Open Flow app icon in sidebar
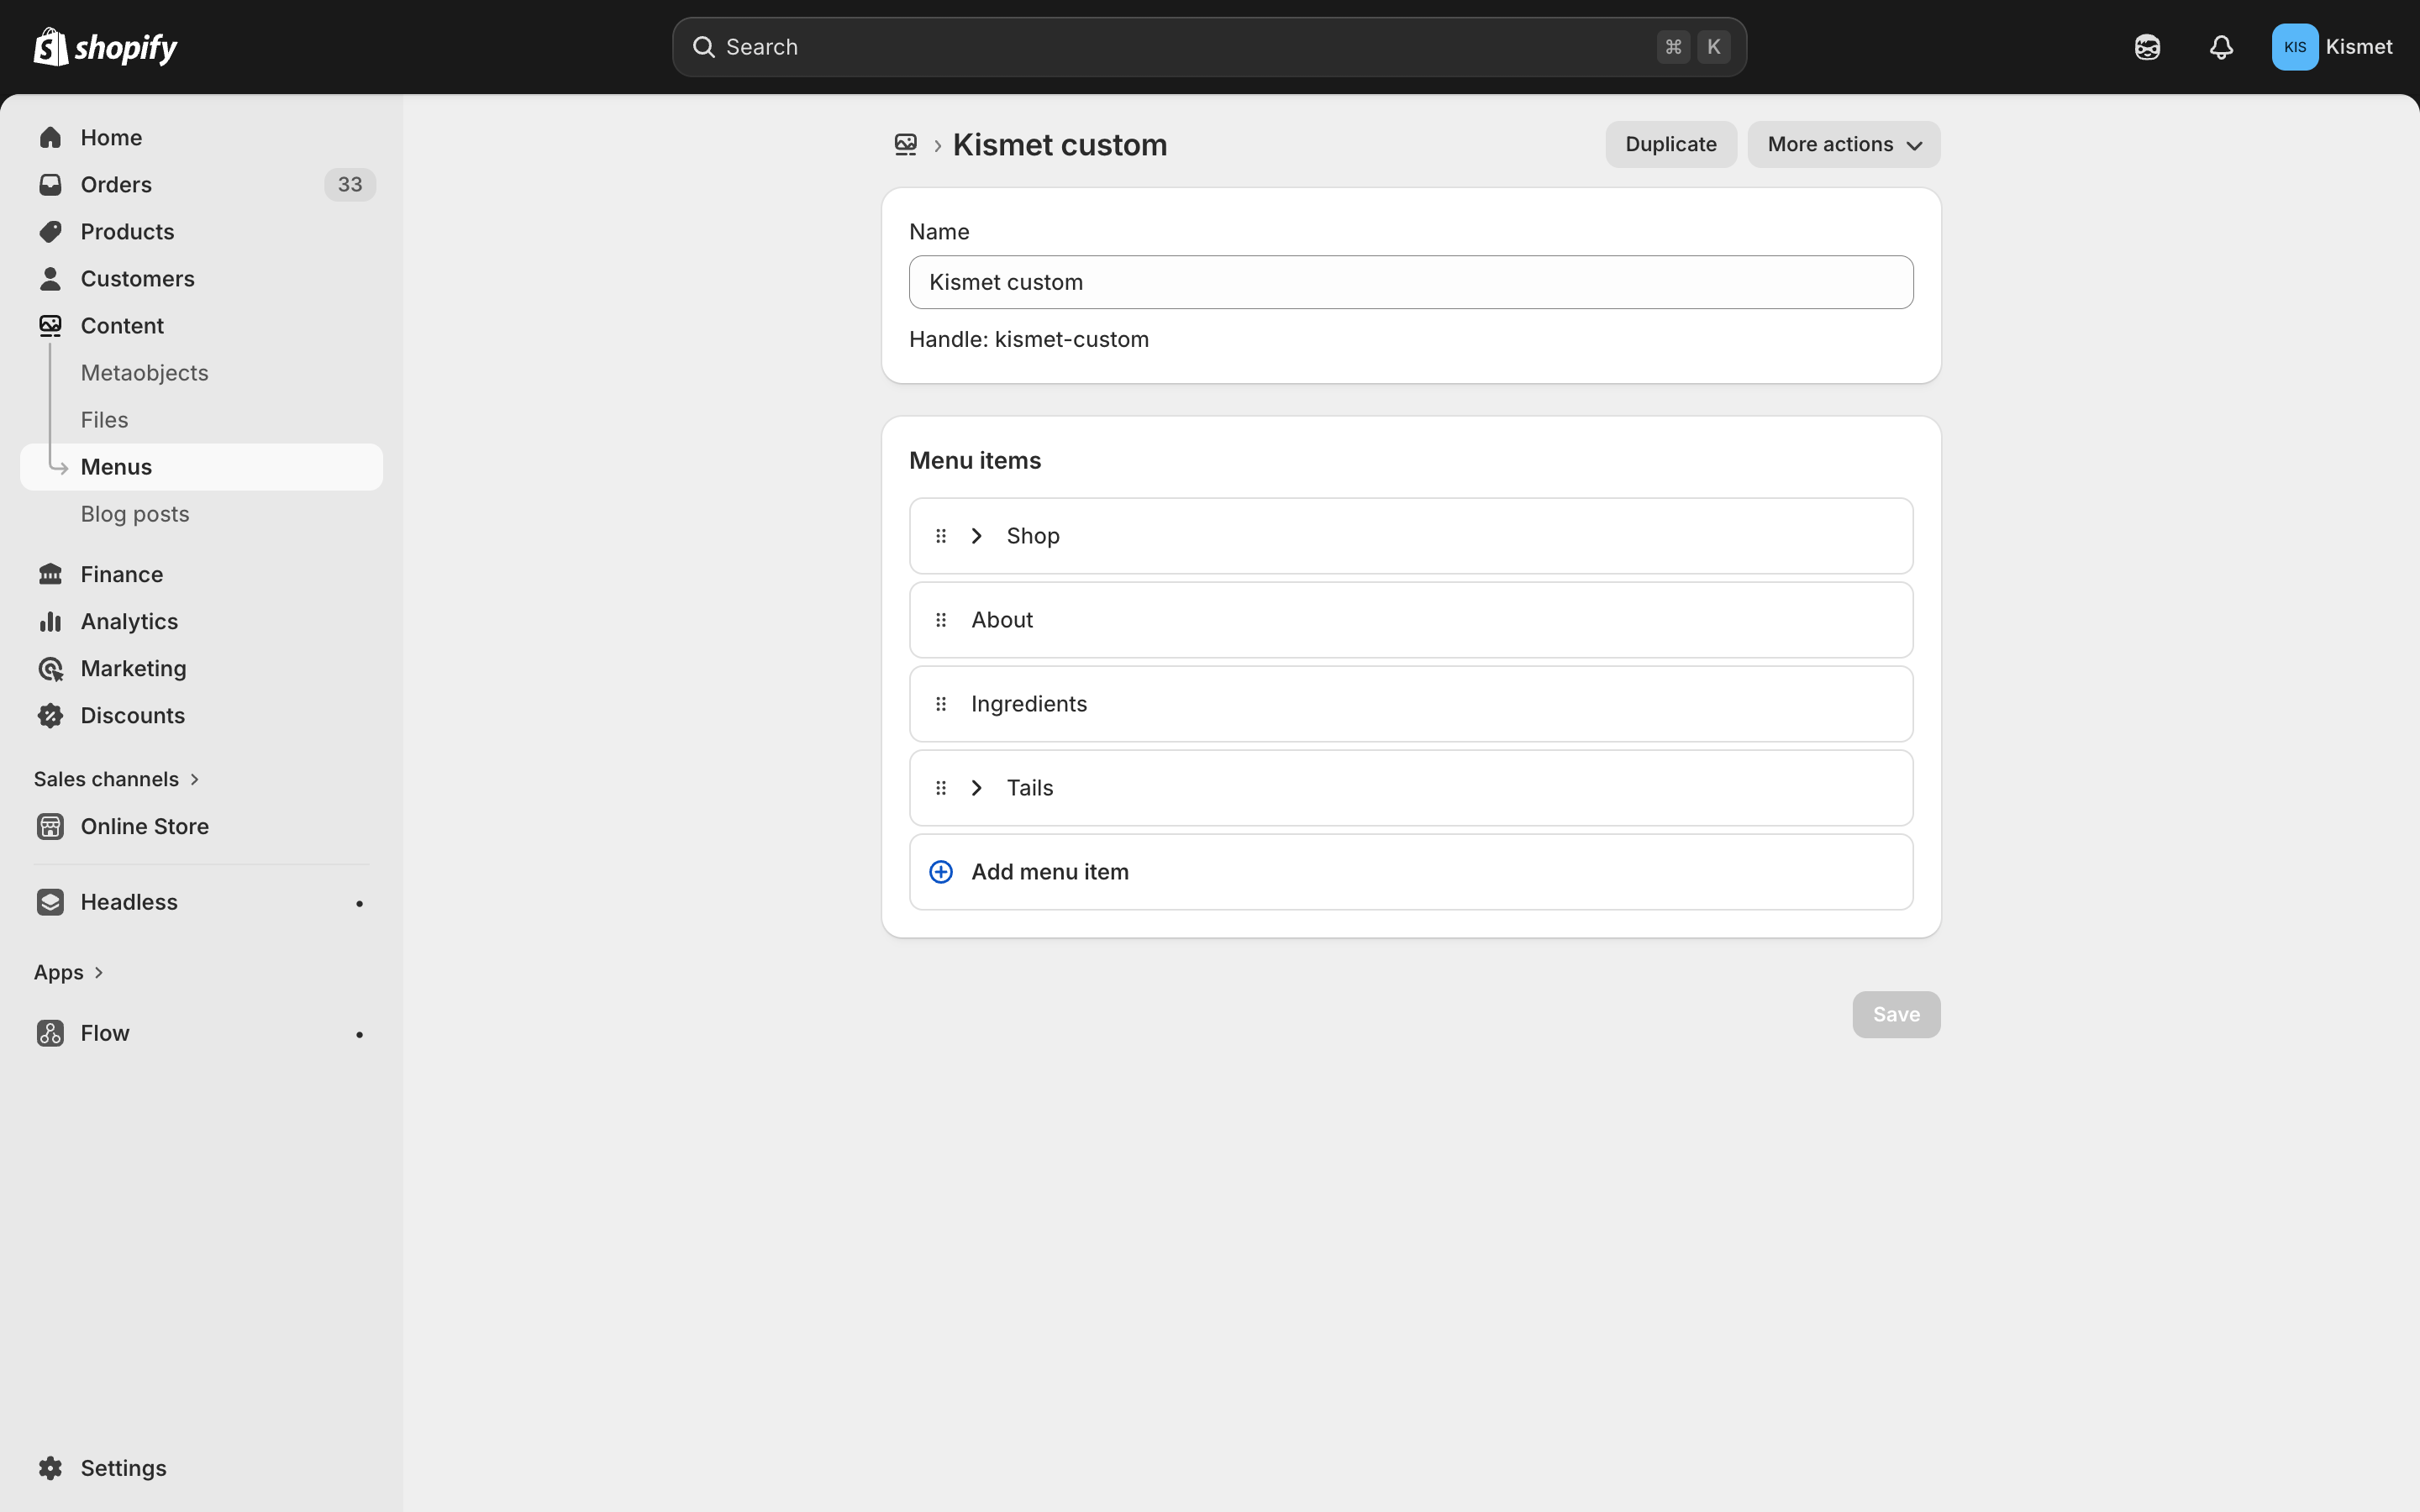Viewport: 2420px width, 1512px height. click(51, 1033)
